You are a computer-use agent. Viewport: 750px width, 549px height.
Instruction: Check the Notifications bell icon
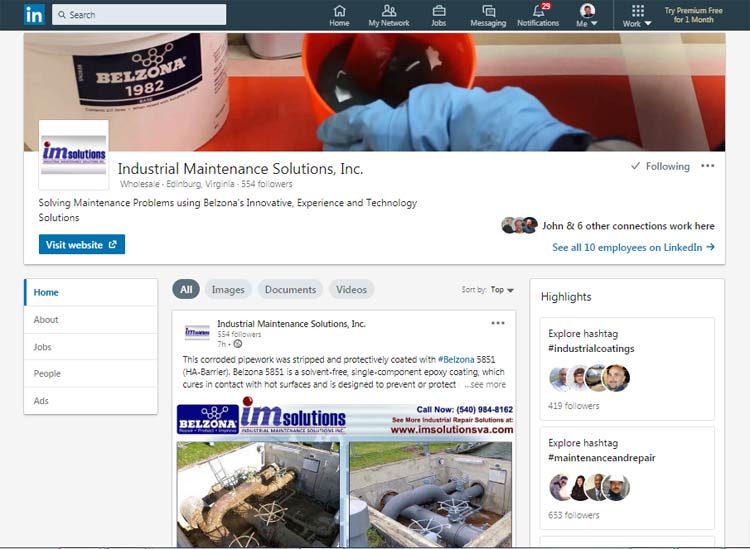(x=538, y=11)
